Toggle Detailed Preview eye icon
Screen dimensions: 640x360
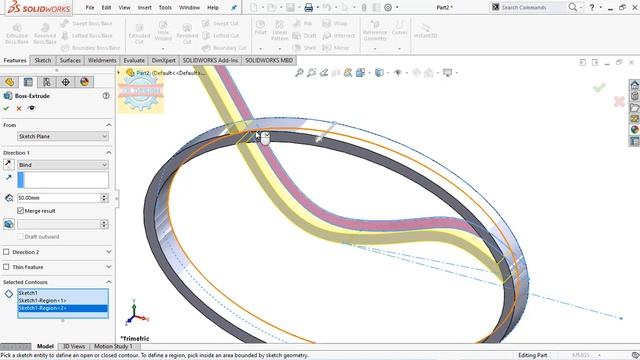31,108
